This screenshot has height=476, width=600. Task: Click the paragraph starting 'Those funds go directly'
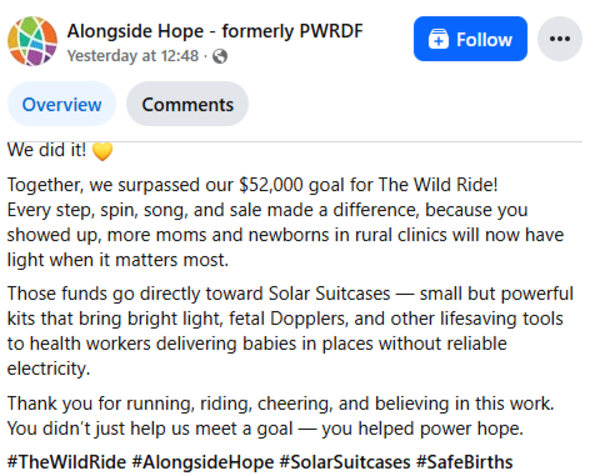click(x=290, y=331)
